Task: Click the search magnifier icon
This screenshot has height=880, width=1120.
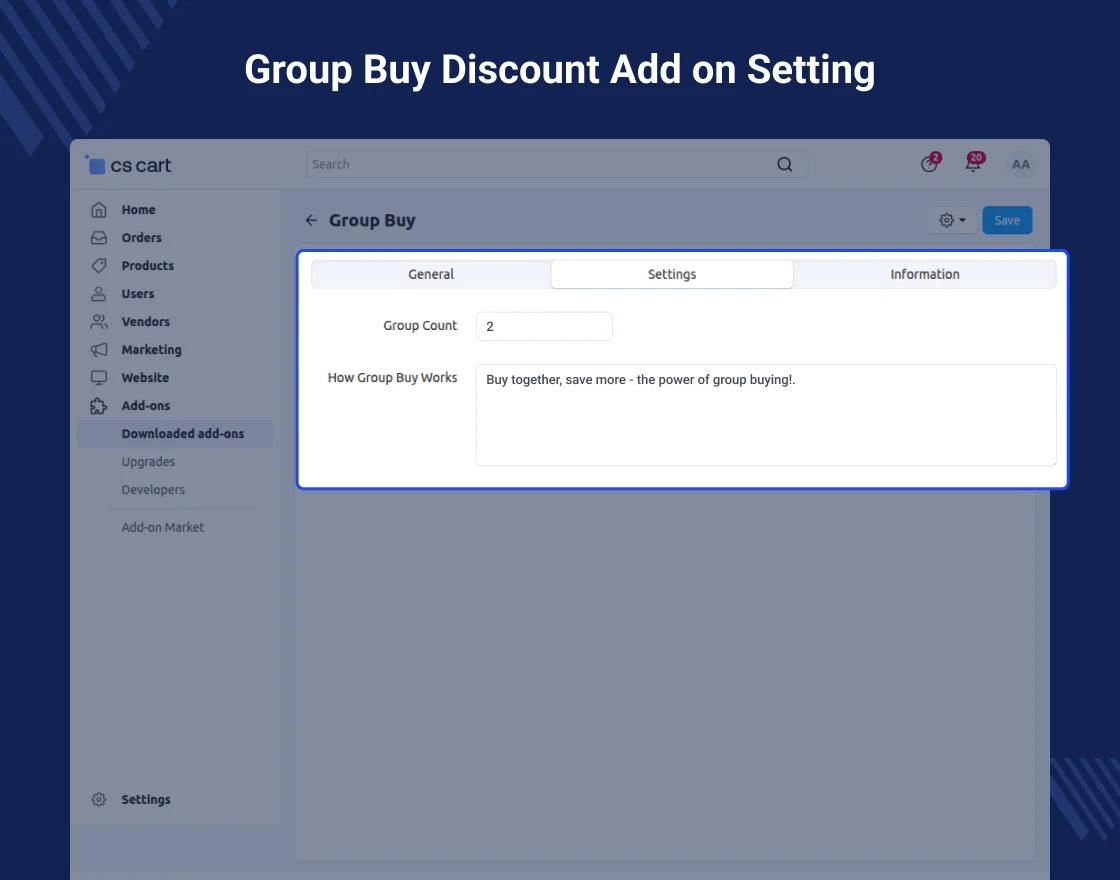Action: pyautogui.click(x=785, y=165)
